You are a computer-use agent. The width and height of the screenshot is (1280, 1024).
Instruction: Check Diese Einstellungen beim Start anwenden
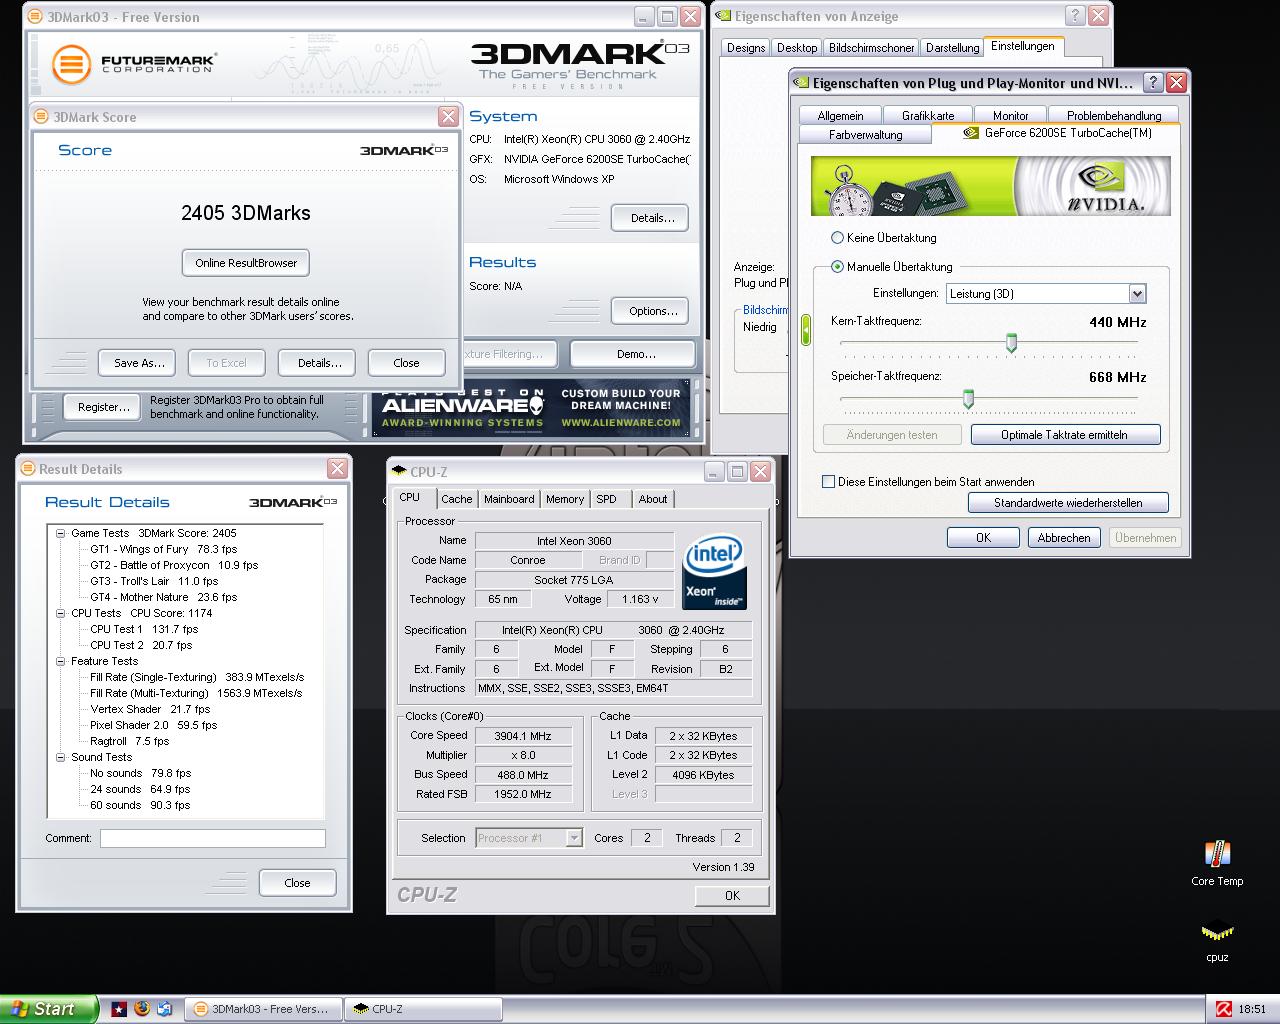(x=828, y=482)
